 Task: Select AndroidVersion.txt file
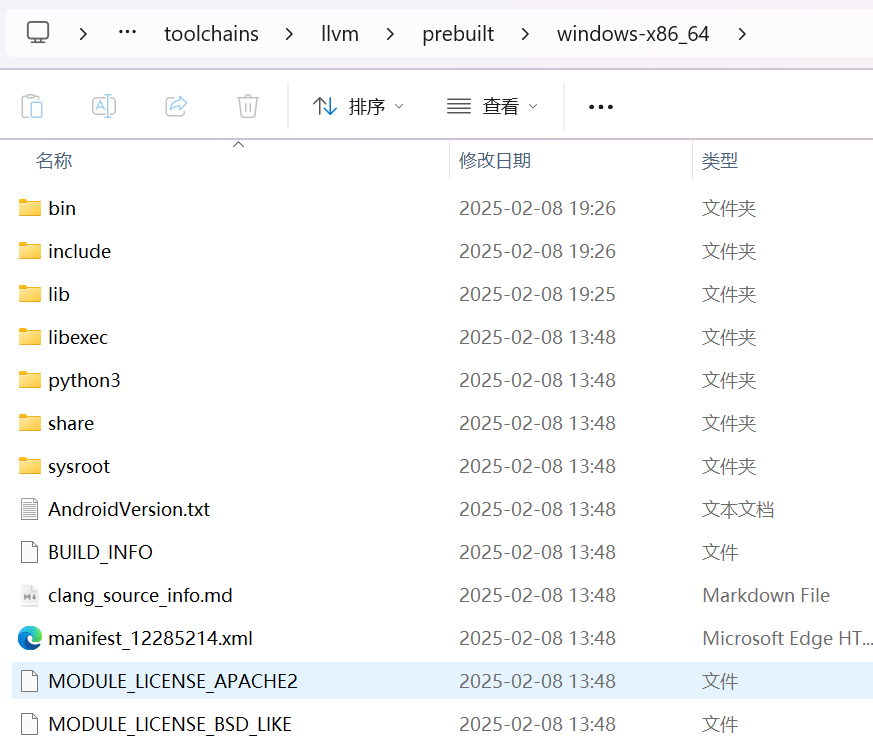pos(129,509)
